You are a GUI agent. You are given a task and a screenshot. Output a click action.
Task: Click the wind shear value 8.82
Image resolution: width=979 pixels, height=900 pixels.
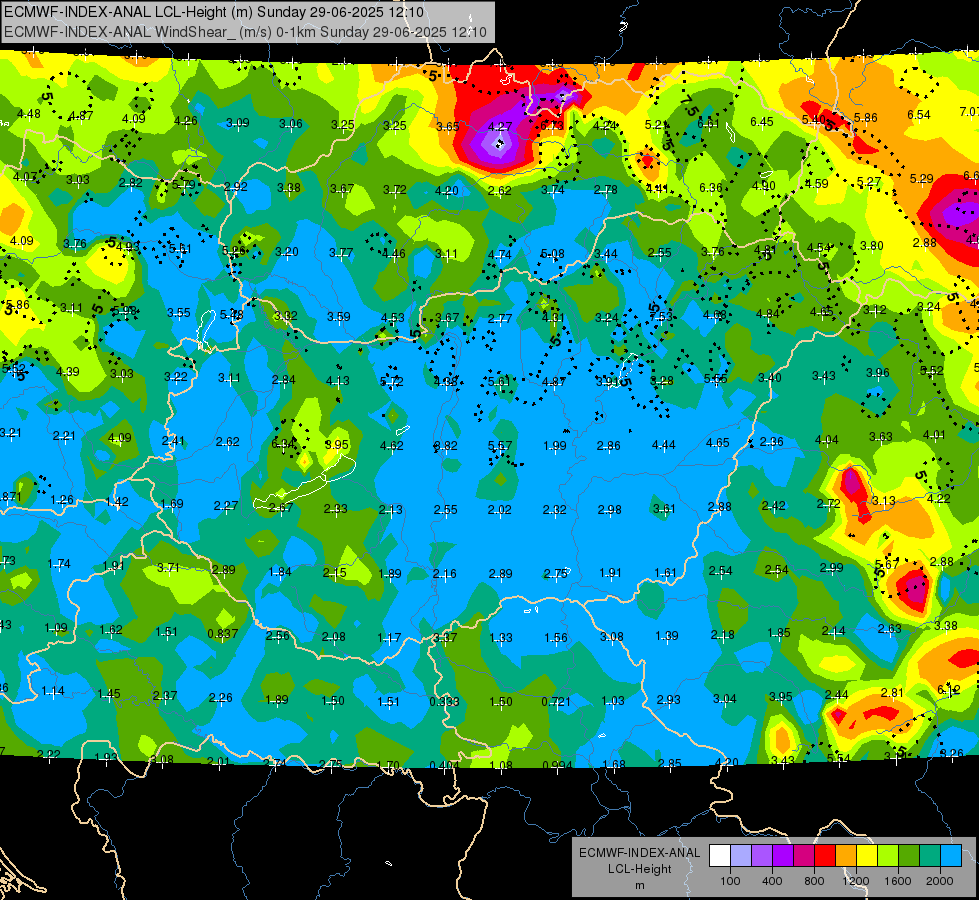446,446
